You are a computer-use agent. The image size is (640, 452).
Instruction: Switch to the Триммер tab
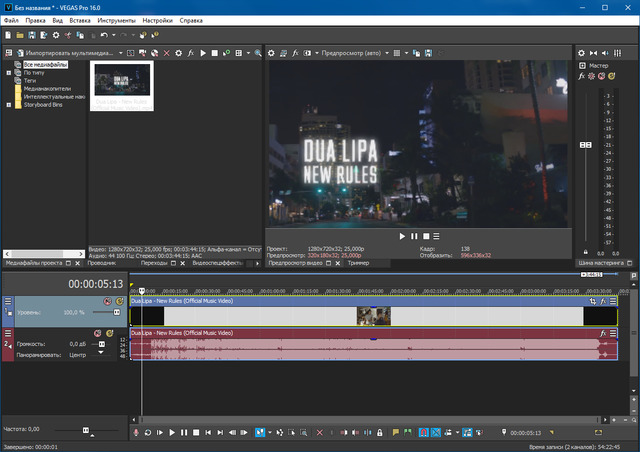[358, 263]
